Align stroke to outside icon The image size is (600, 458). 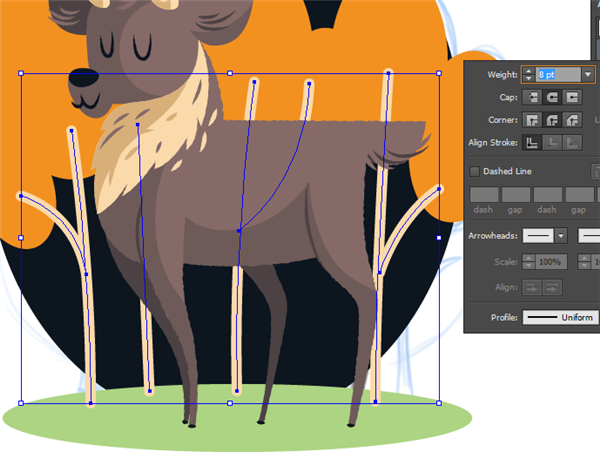(572, 142)
